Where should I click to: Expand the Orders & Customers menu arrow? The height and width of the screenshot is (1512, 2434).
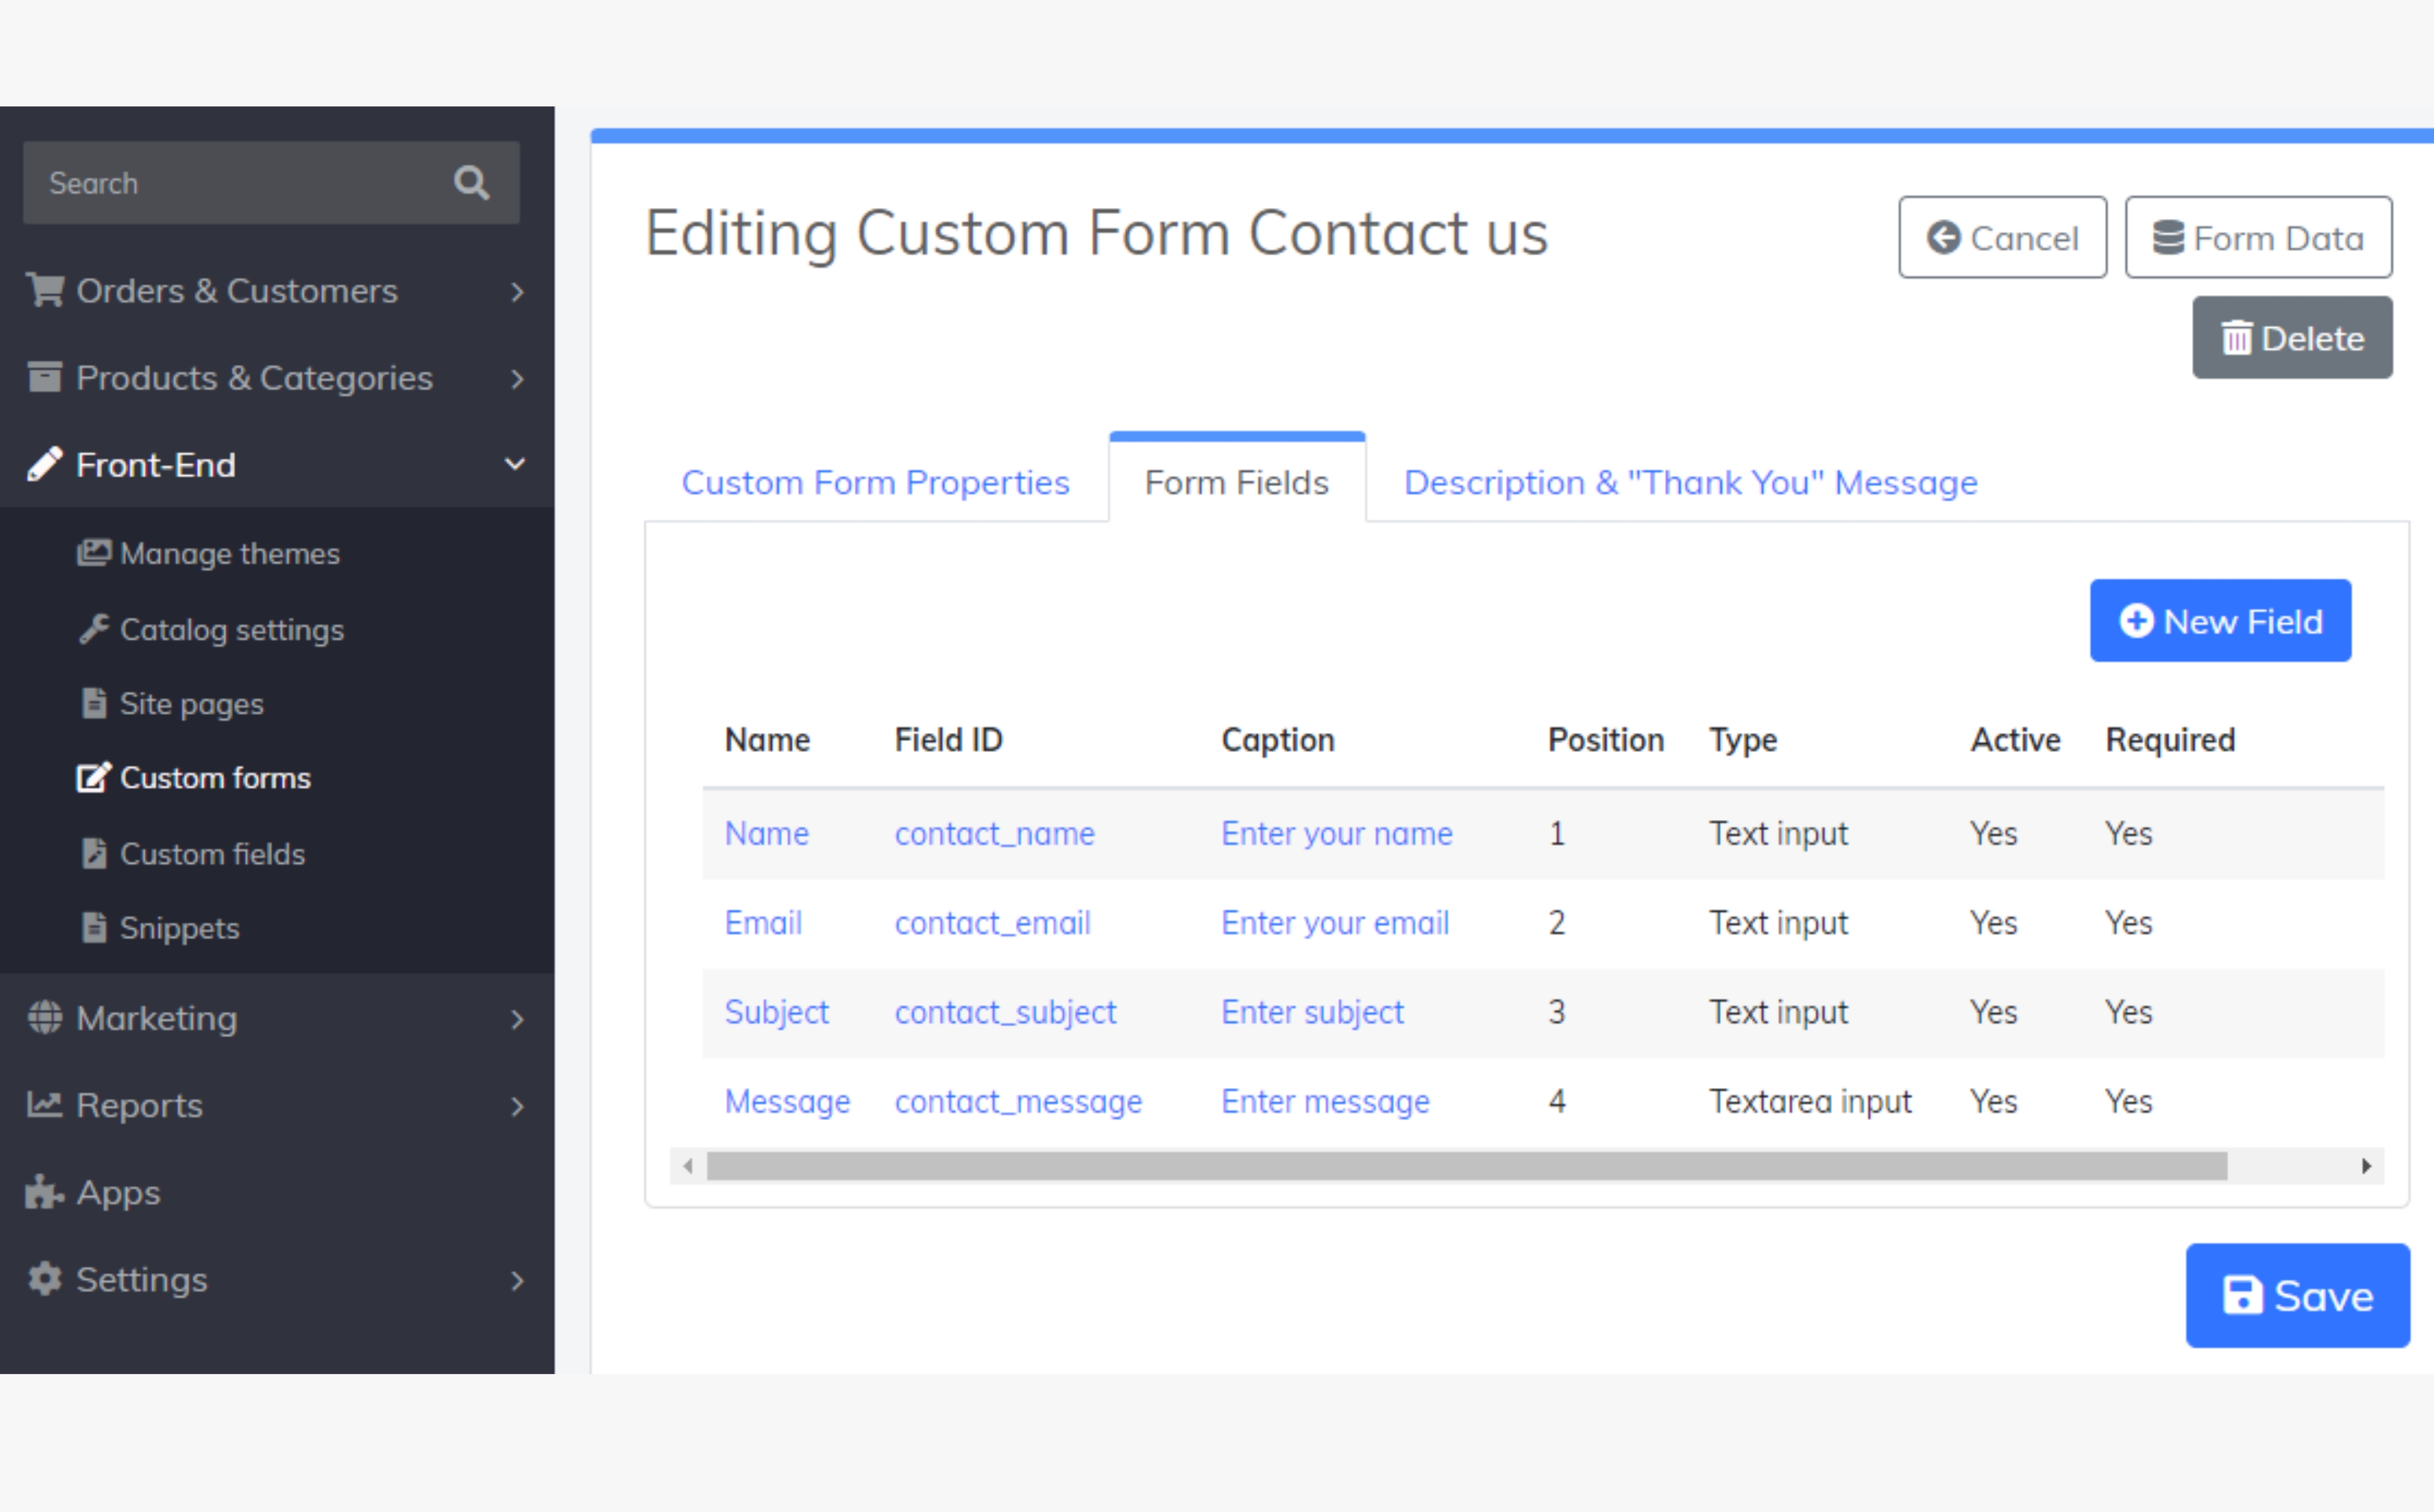[516, 291]
